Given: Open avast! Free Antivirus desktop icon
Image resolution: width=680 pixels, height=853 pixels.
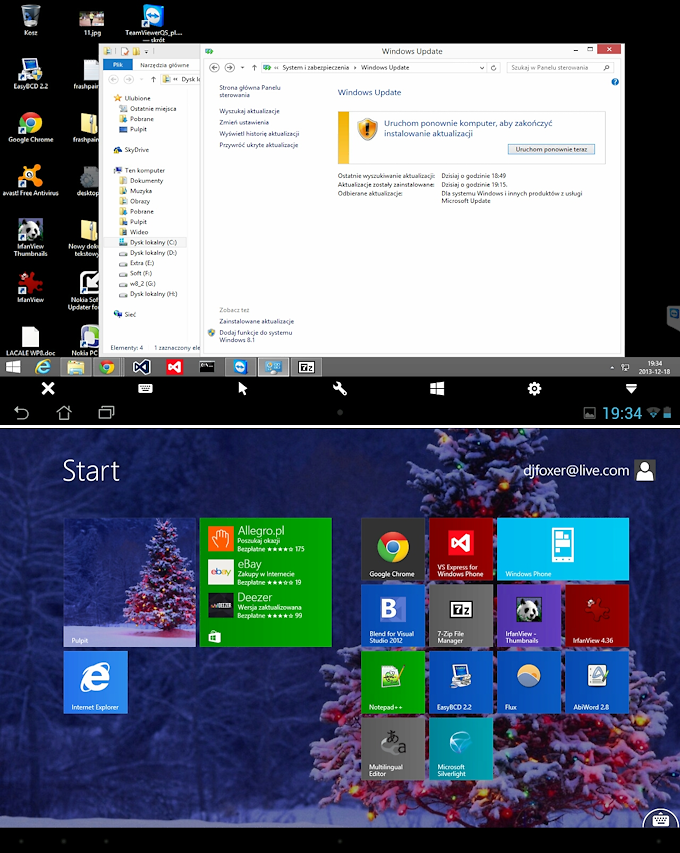Looking at the screenshot, I should coord(30,180).
